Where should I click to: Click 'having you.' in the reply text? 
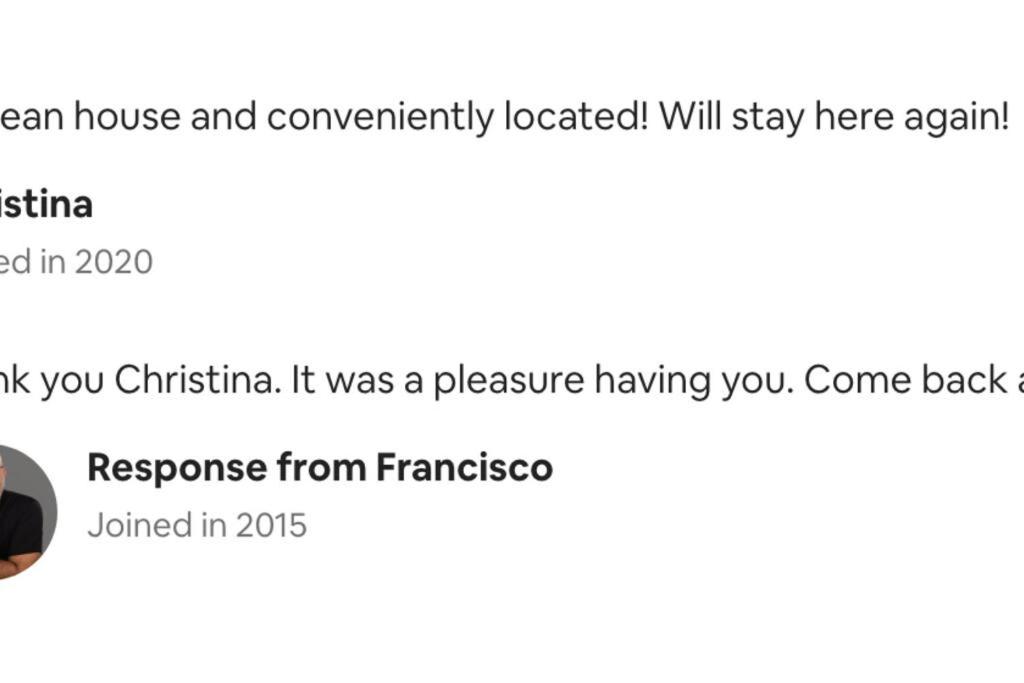[694, 381]
